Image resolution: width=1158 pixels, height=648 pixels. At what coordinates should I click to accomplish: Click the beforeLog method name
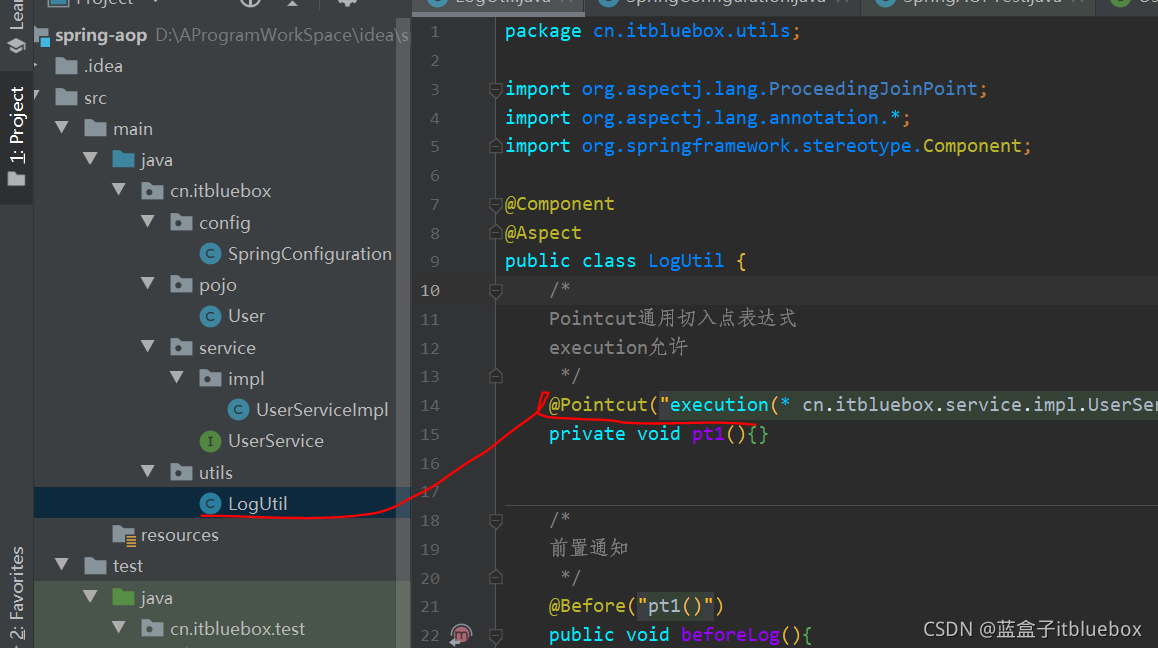(730, 635)
